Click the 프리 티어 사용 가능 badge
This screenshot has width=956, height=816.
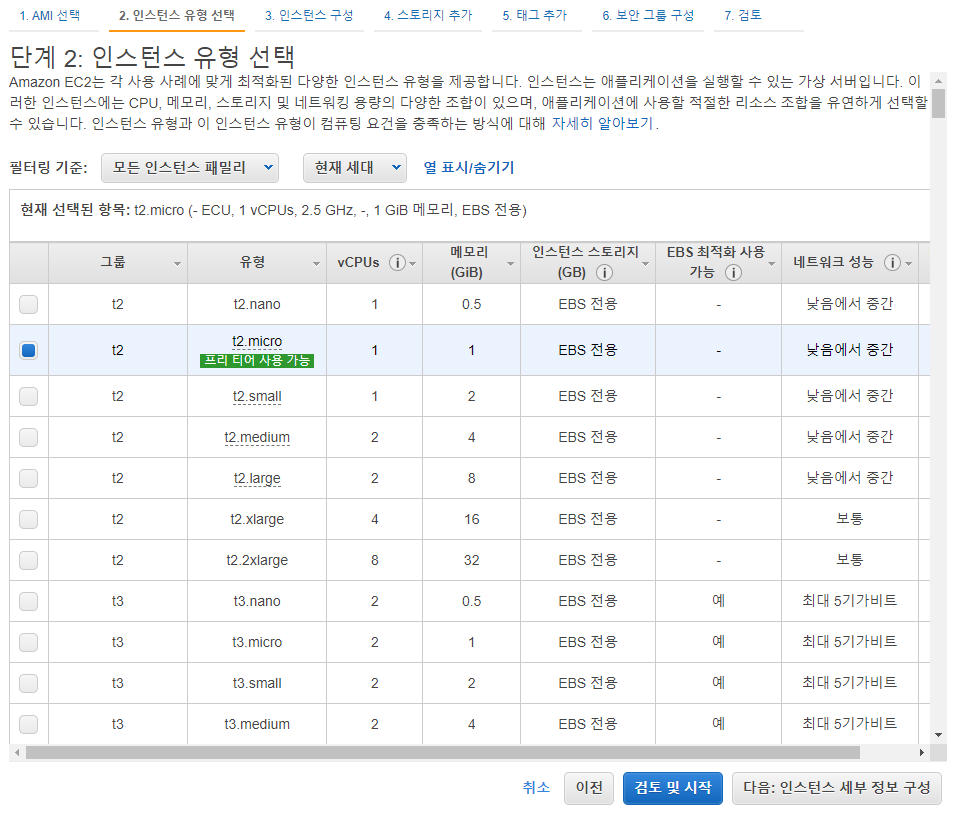pos(257,360)
